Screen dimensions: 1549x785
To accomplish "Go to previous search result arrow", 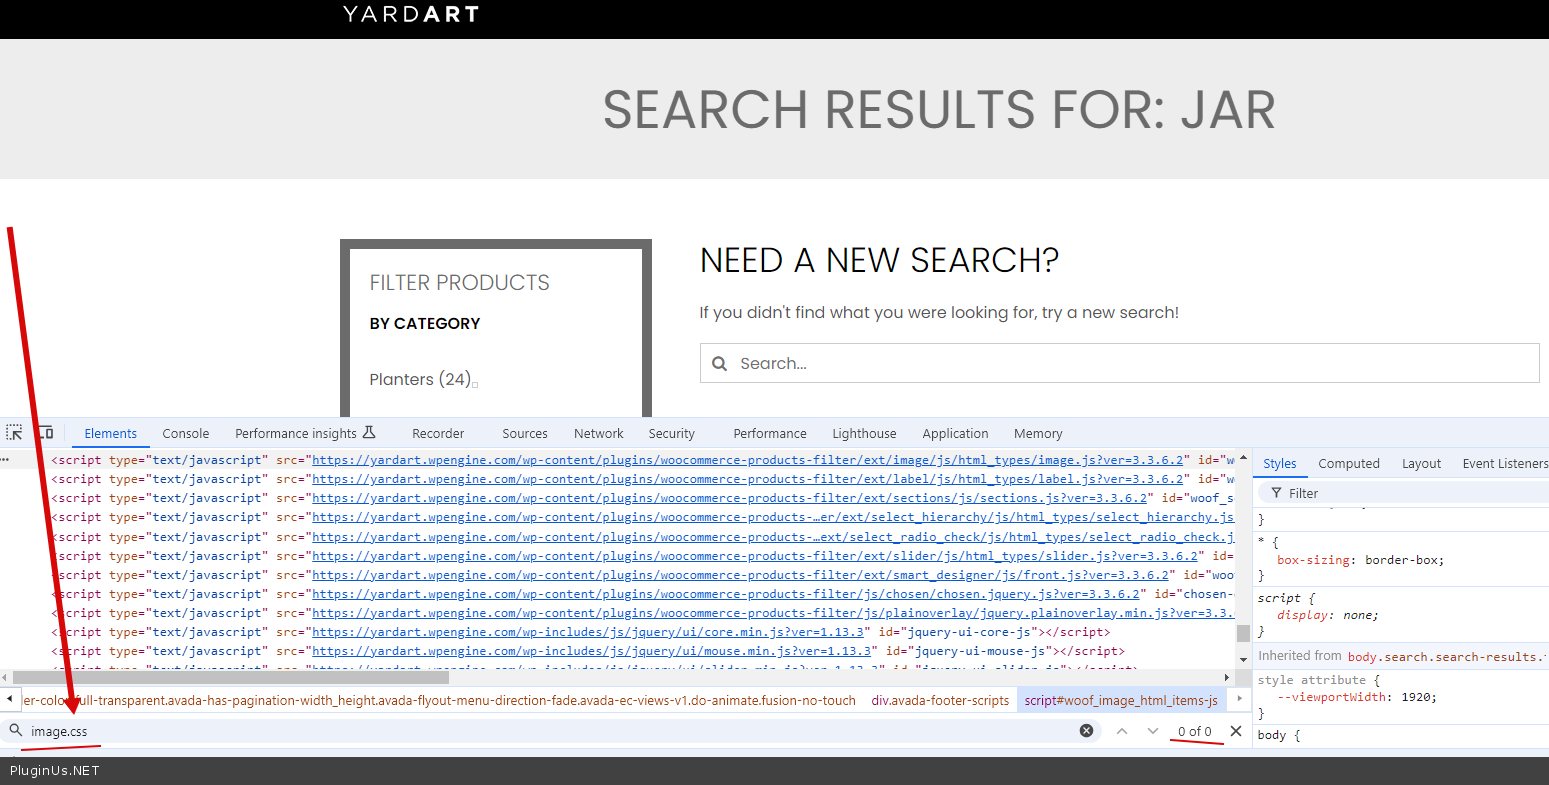I will point(1122,731).
